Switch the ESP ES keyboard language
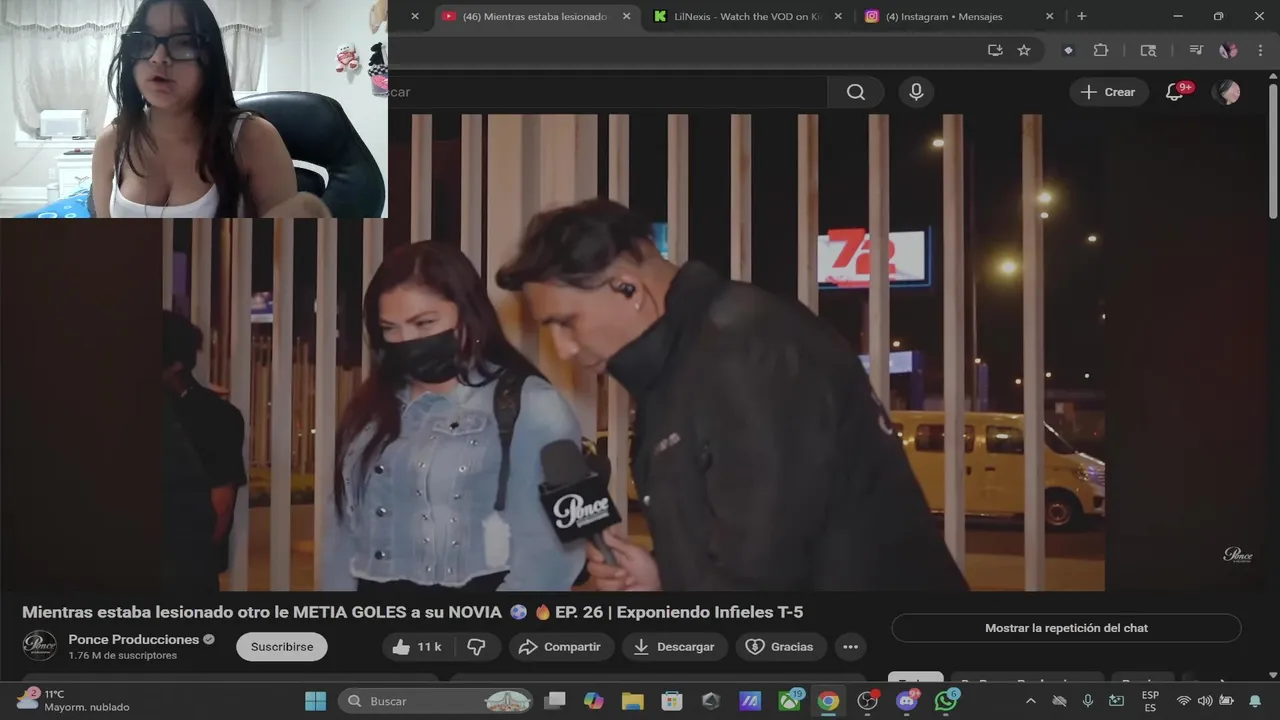 click(1150, 701)
